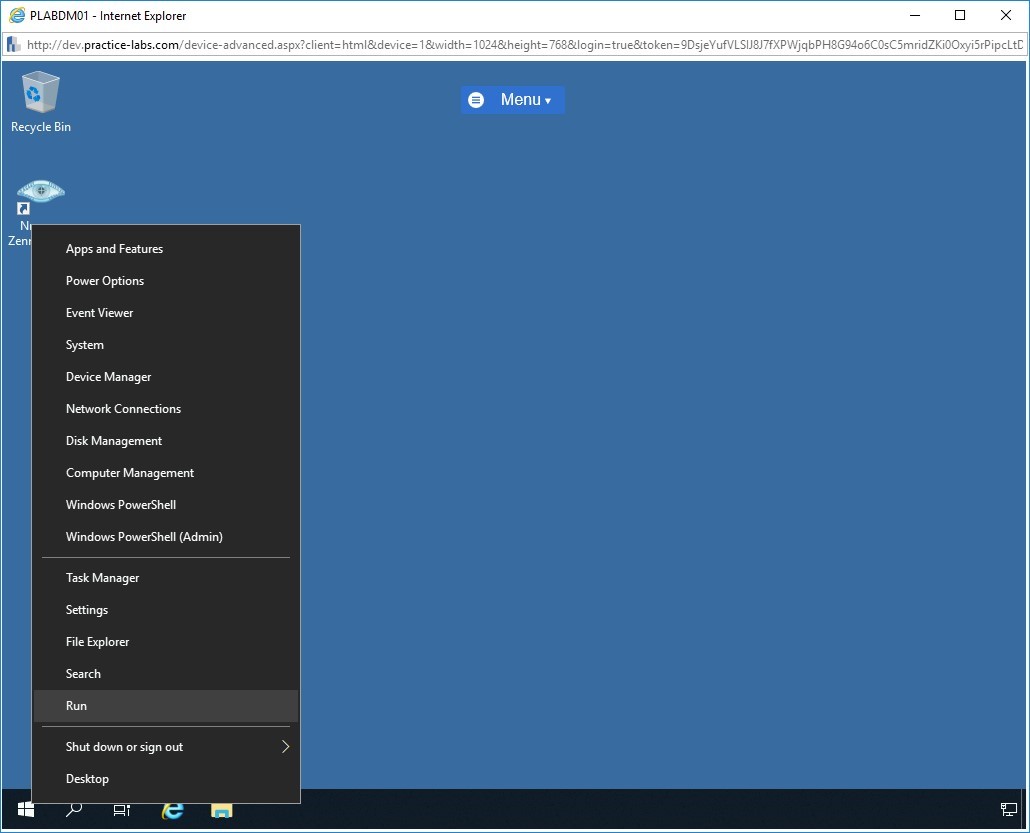Viewport: 1030px width, 833px height.
Task: Click the page icon in the address bar
Action: pos(13,45)
